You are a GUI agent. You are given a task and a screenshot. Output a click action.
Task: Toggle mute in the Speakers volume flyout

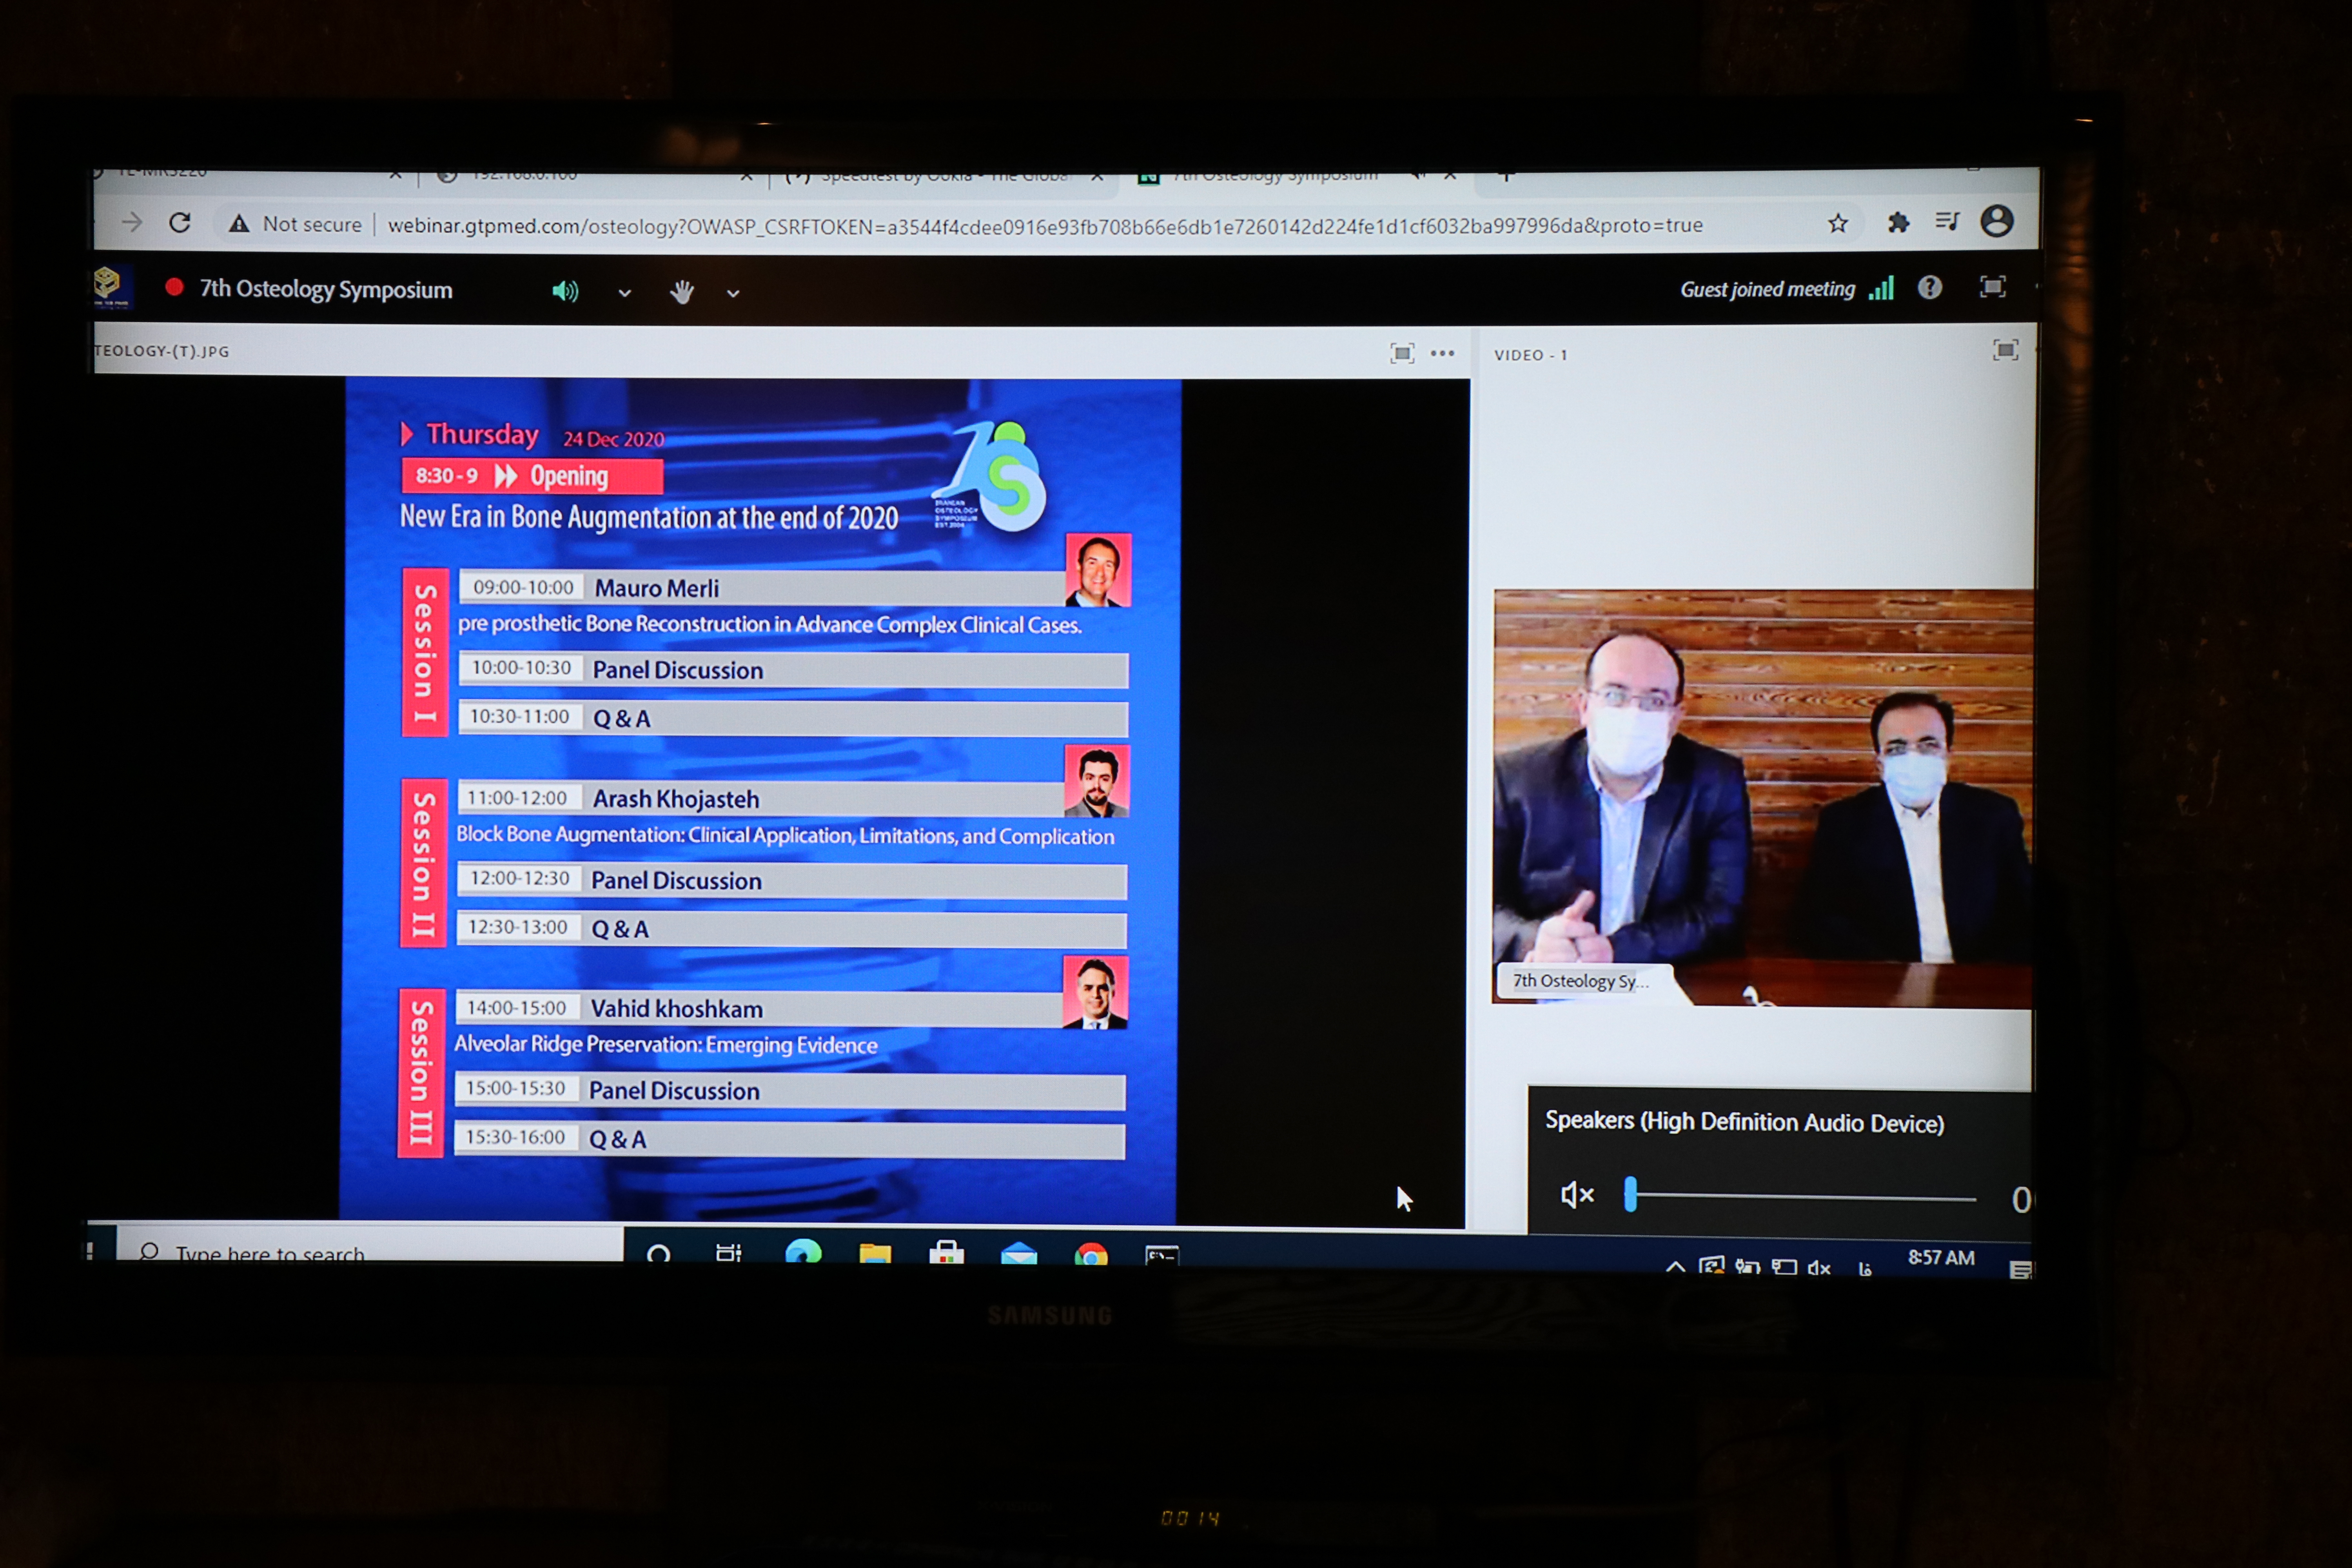(1577, 1194)
